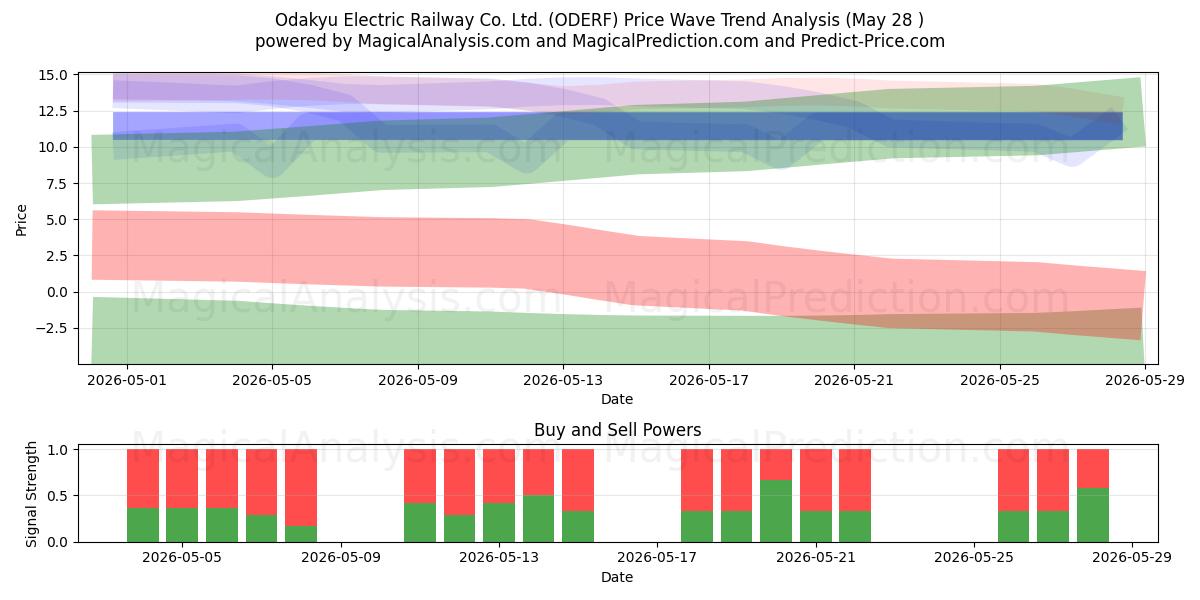The image size is (1200, 600).
Task: Click the 'Price' y-axis label
Action: (x=22, y=220)
